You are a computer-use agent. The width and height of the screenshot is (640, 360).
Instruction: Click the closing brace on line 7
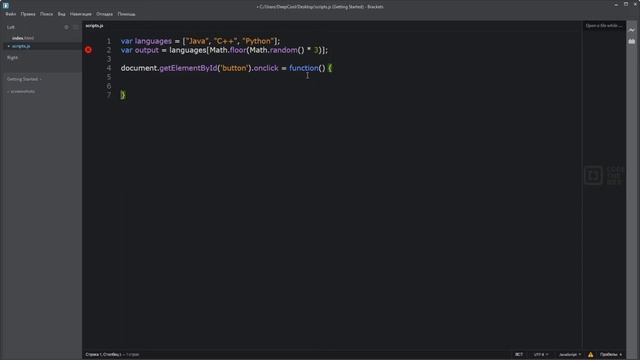pos(123,95)
